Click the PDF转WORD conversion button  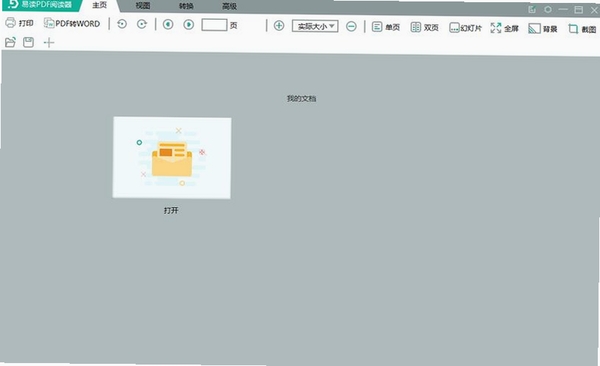point(72,23)
